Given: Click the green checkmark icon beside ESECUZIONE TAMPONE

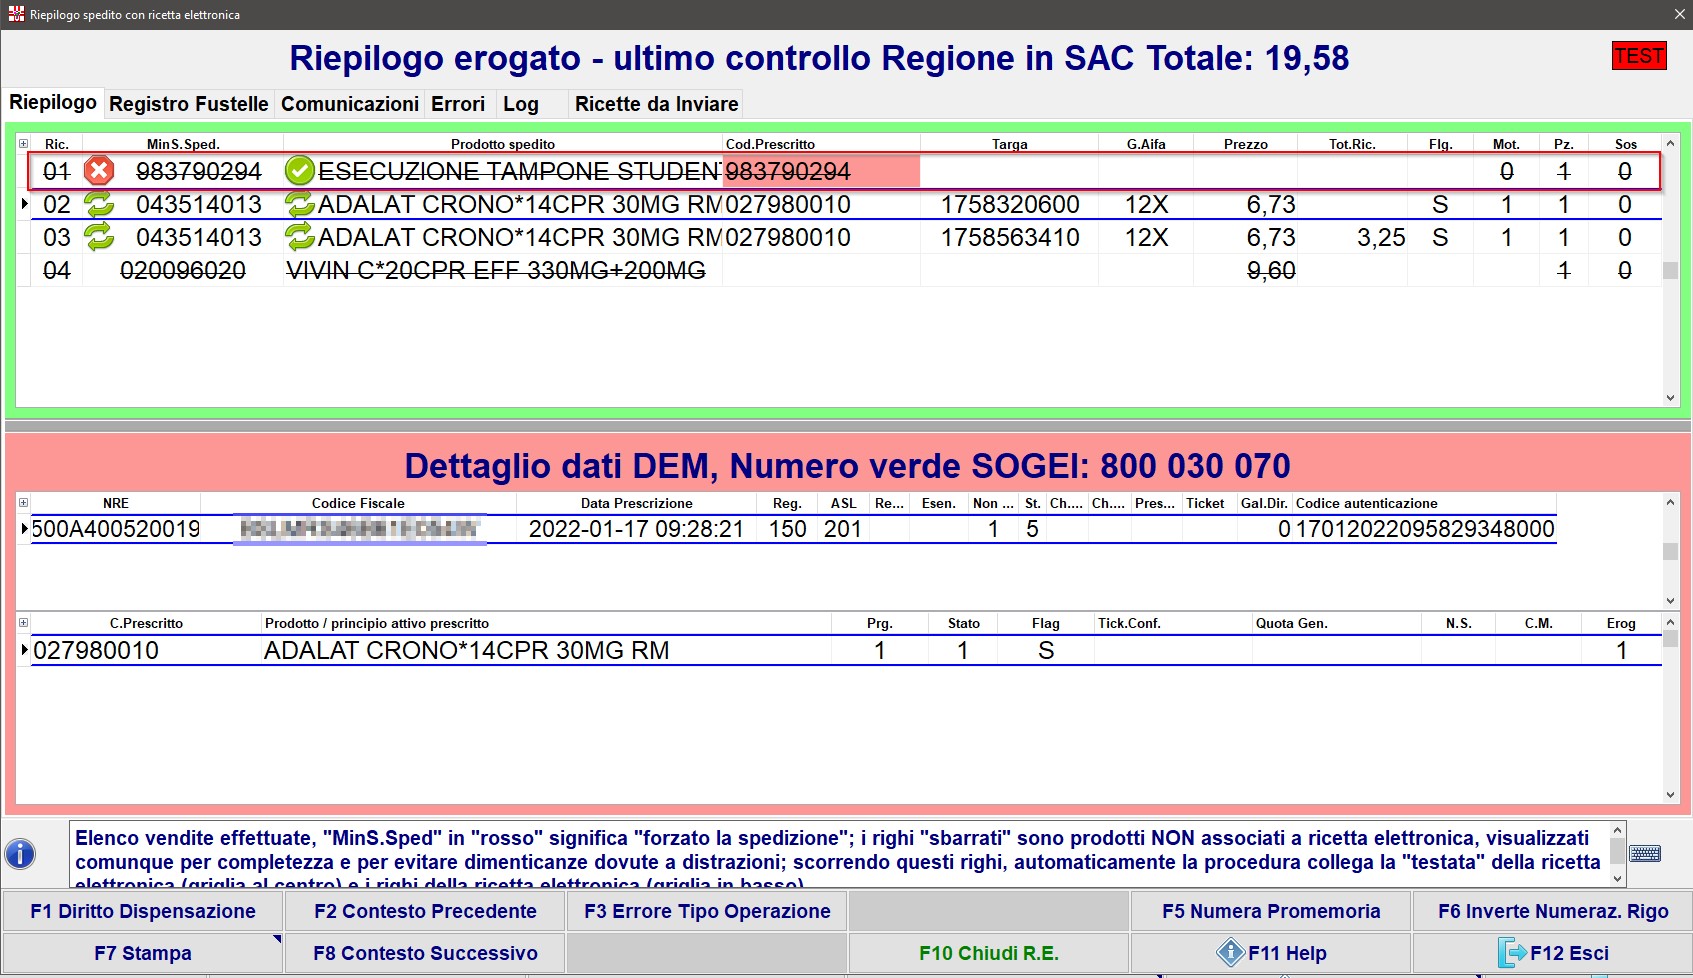Looking at the screenshot, I should tap(299, 171).
